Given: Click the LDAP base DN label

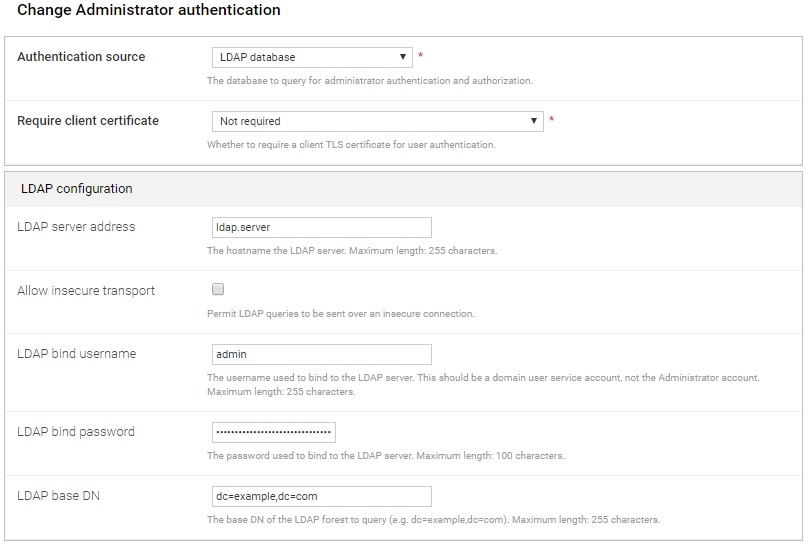Looking at the screenshot, I should click(x=58, y=496).
